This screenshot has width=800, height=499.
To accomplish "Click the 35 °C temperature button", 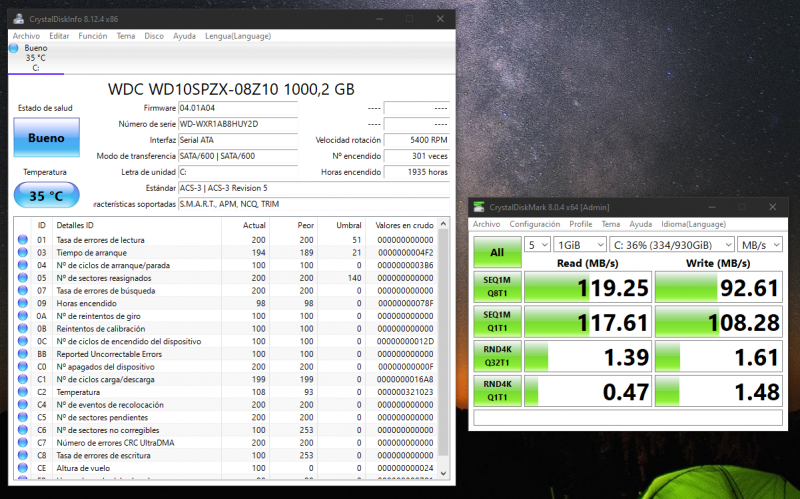I will [46, 195].
